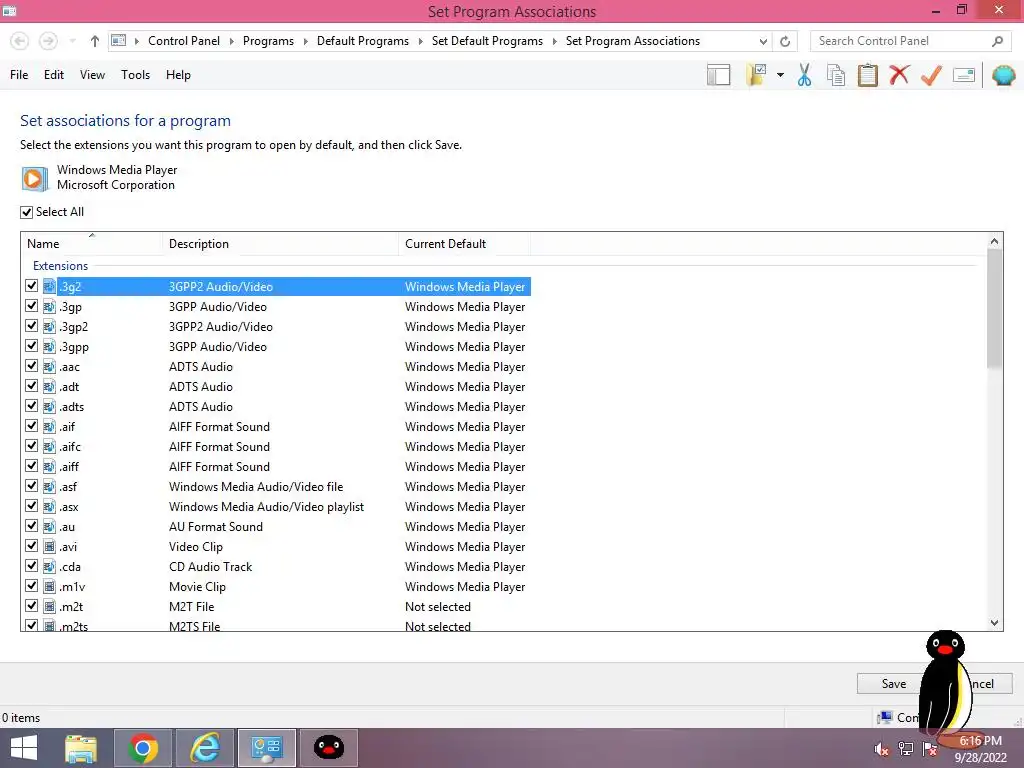Open the Pingu penguin app in taskbar

point(329,748)
